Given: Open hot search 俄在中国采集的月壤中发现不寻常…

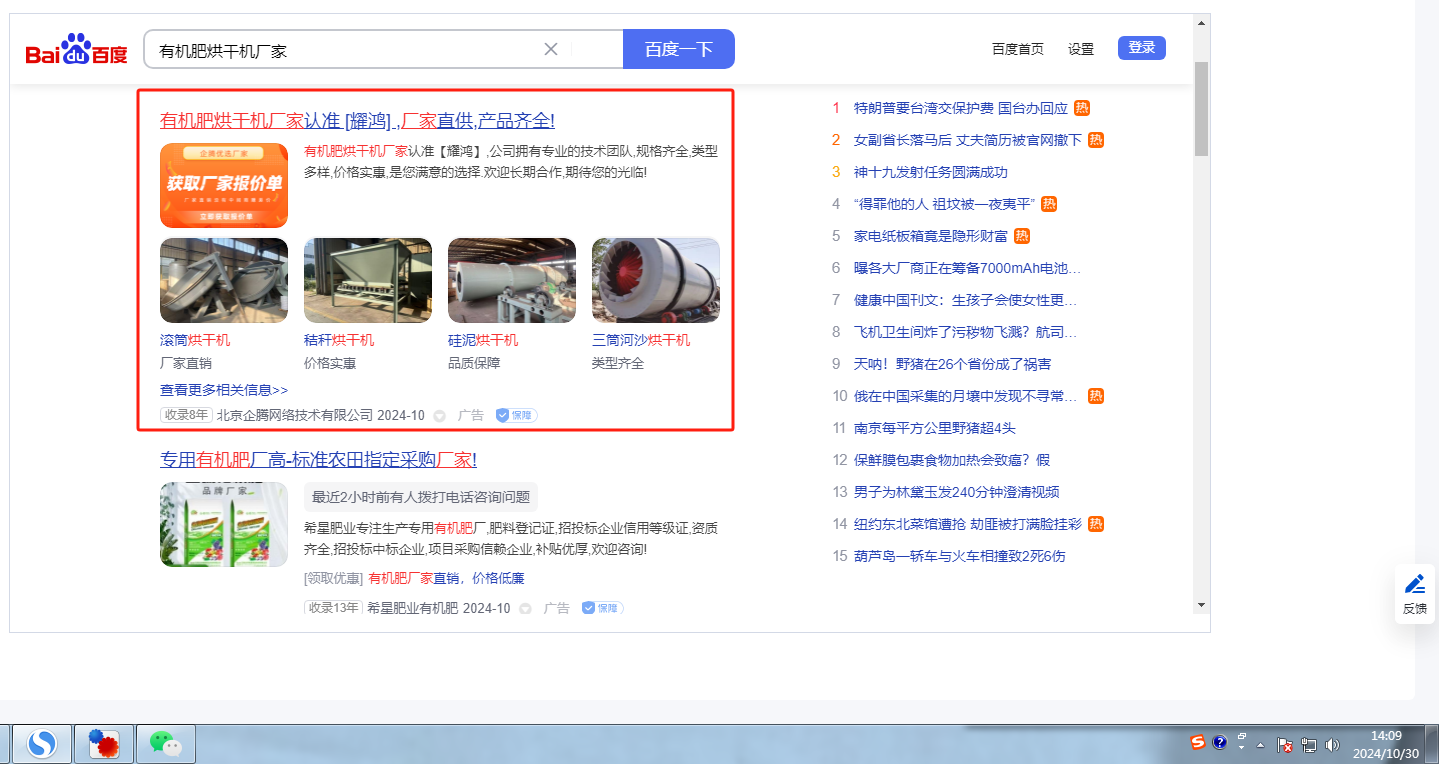Looking at the screenshot, I should 968,396.
